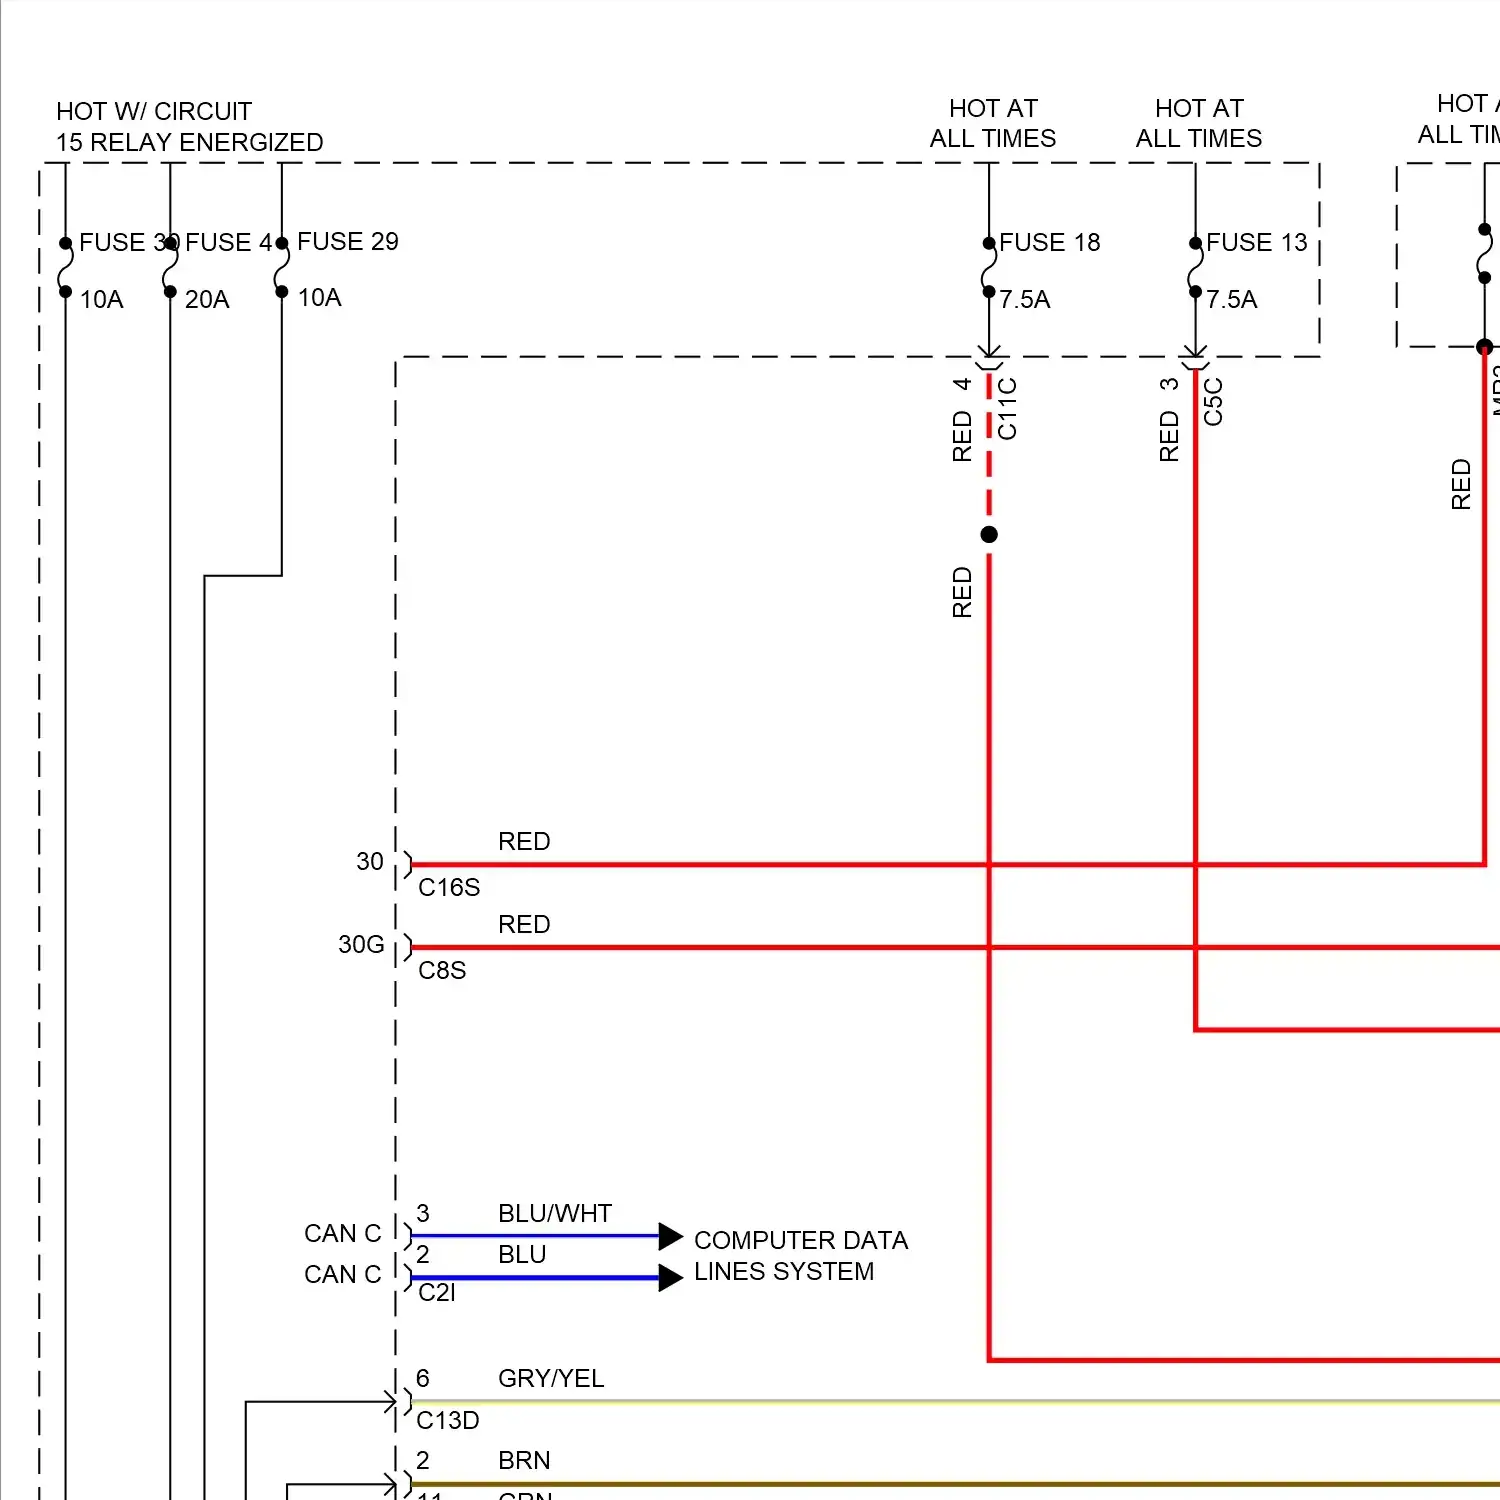
Task: Select the "CAN C" label beside pin 2
Action: (x=342, y=1274)
